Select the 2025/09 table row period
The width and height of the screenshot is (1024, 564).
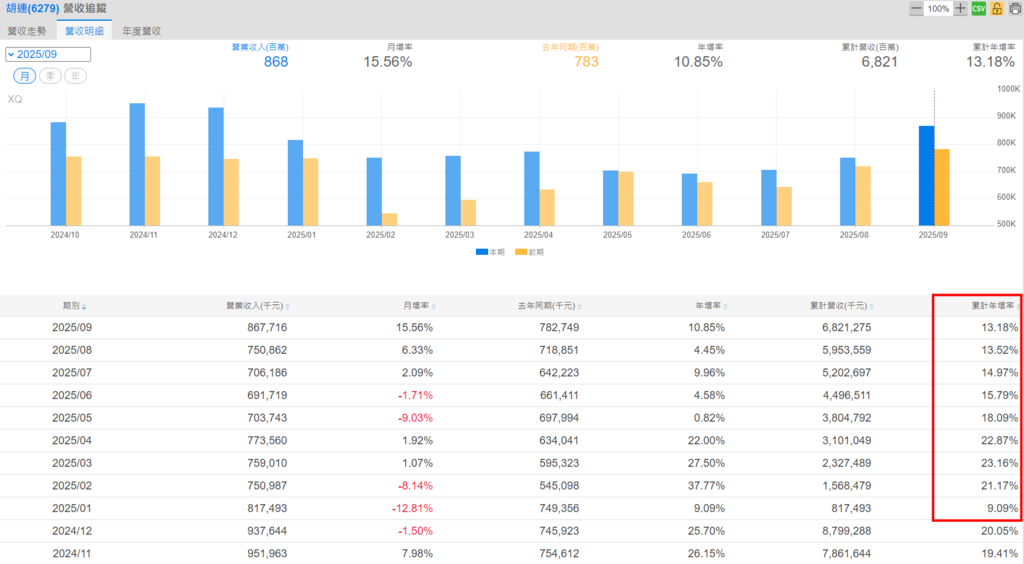pos(72,328)
